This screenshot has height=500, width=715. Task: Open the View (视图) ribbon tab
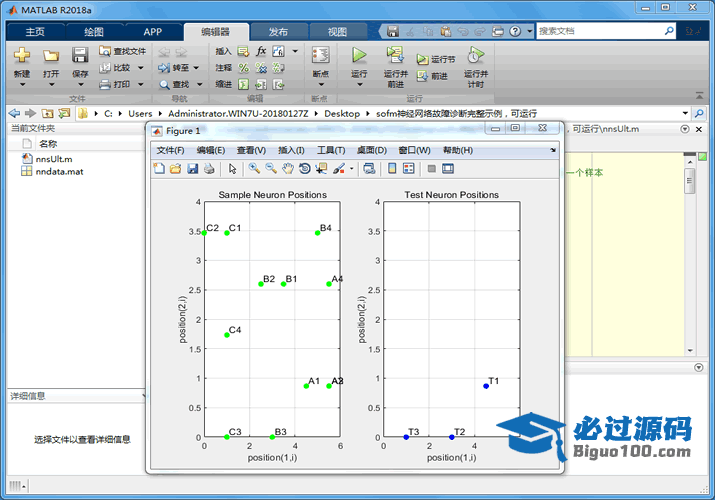337,31
